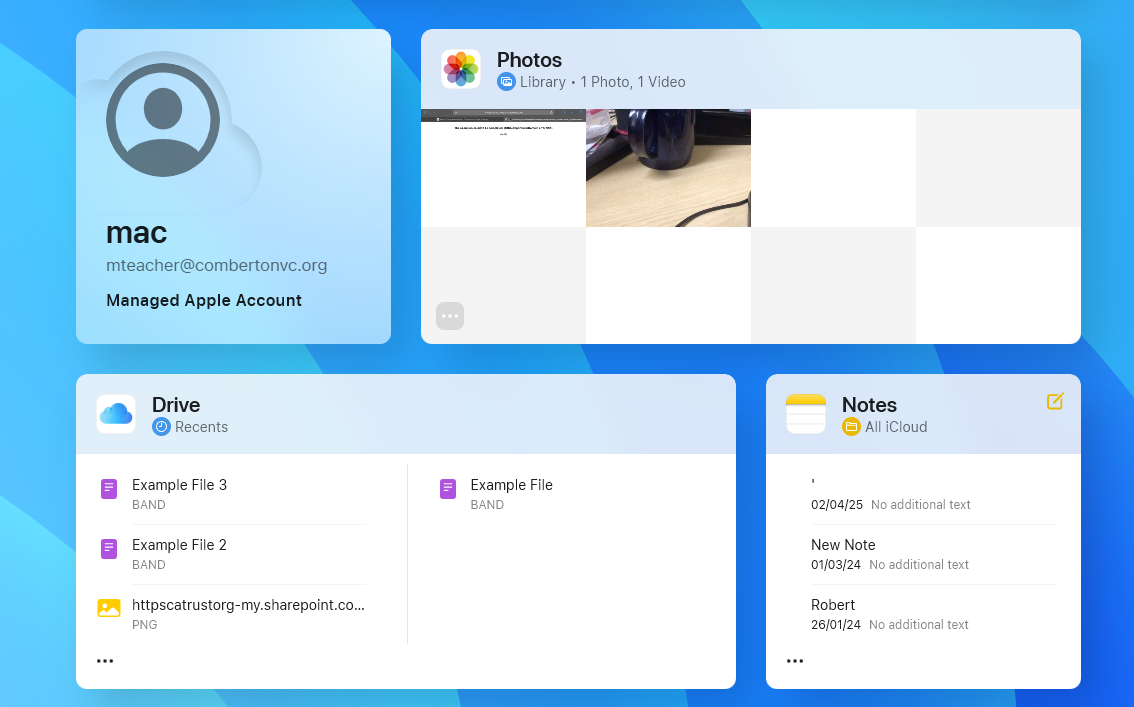
Task: Click the Example File document icon
Action: coord(448,489)
